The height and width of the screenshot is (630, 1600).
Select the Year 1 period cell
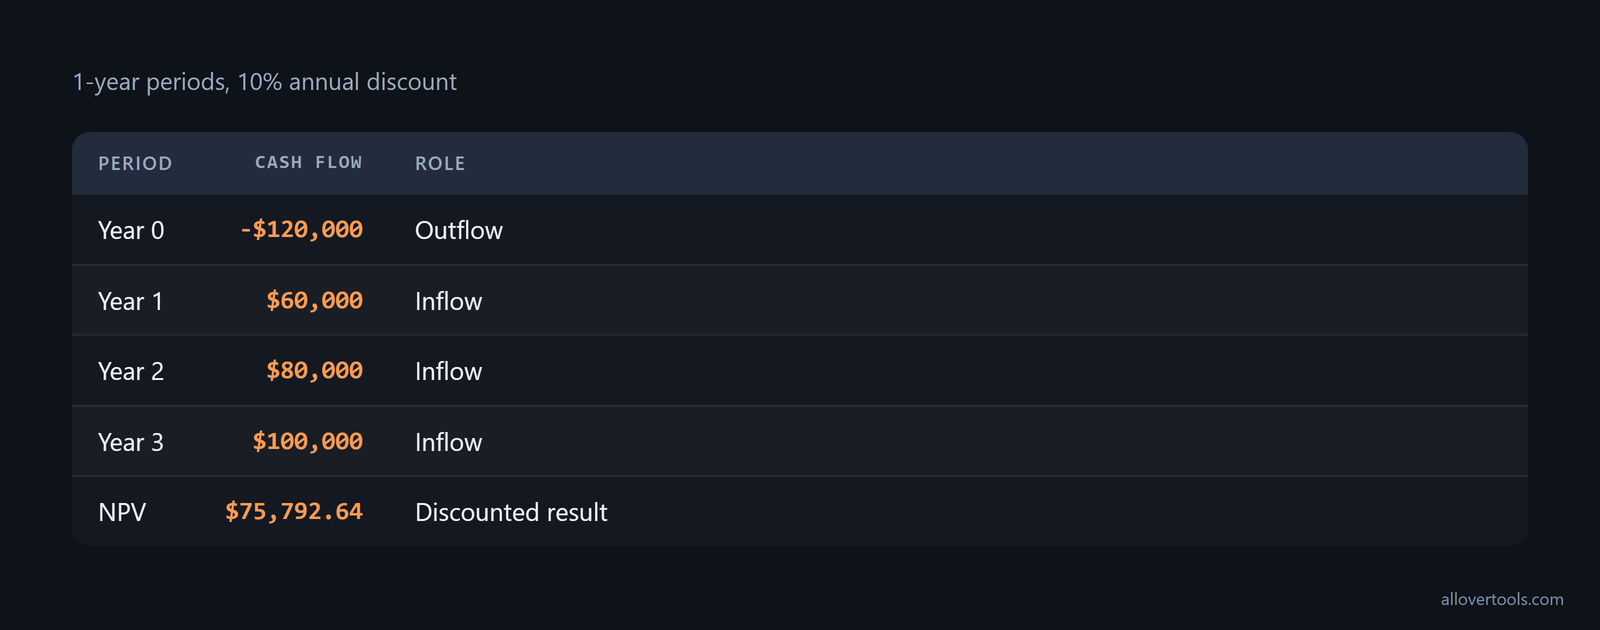[130, 301]
